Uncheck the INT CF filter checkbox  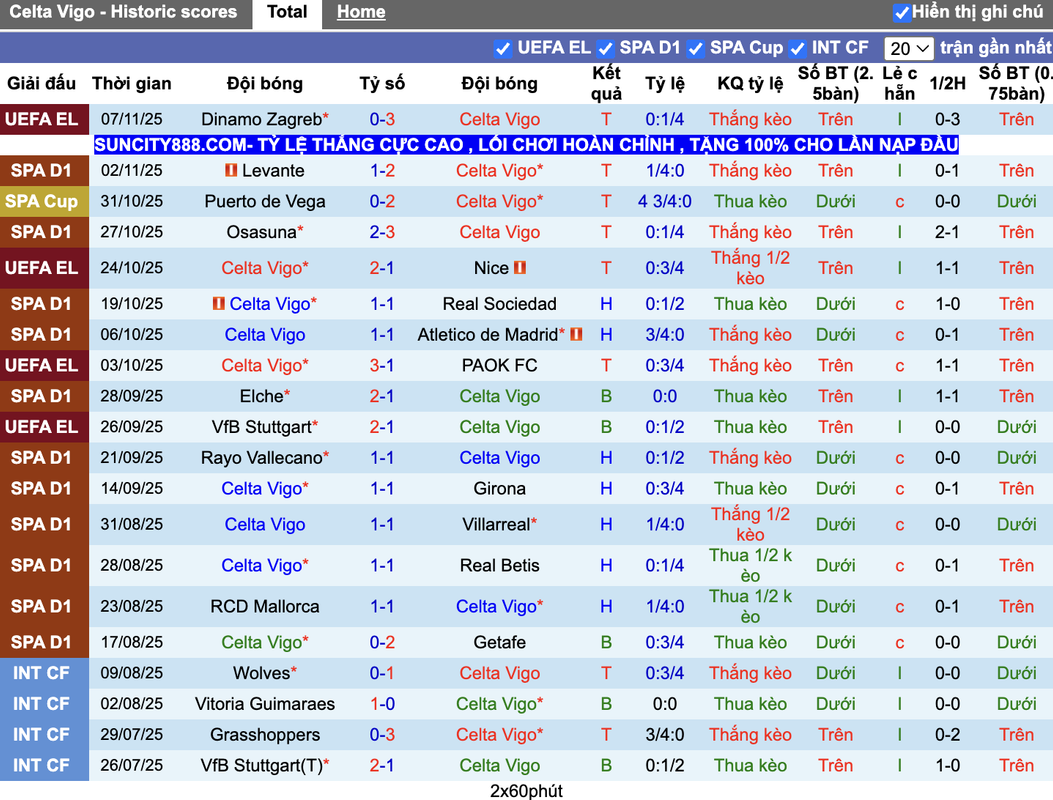[x=797, y=48]
